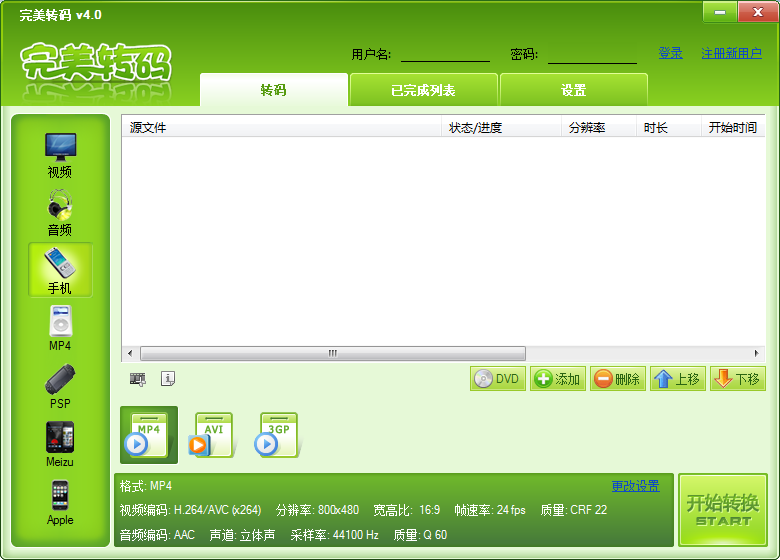Choose the 手机 mobile phone category
780x560 pixels.
tap(60, 270)
